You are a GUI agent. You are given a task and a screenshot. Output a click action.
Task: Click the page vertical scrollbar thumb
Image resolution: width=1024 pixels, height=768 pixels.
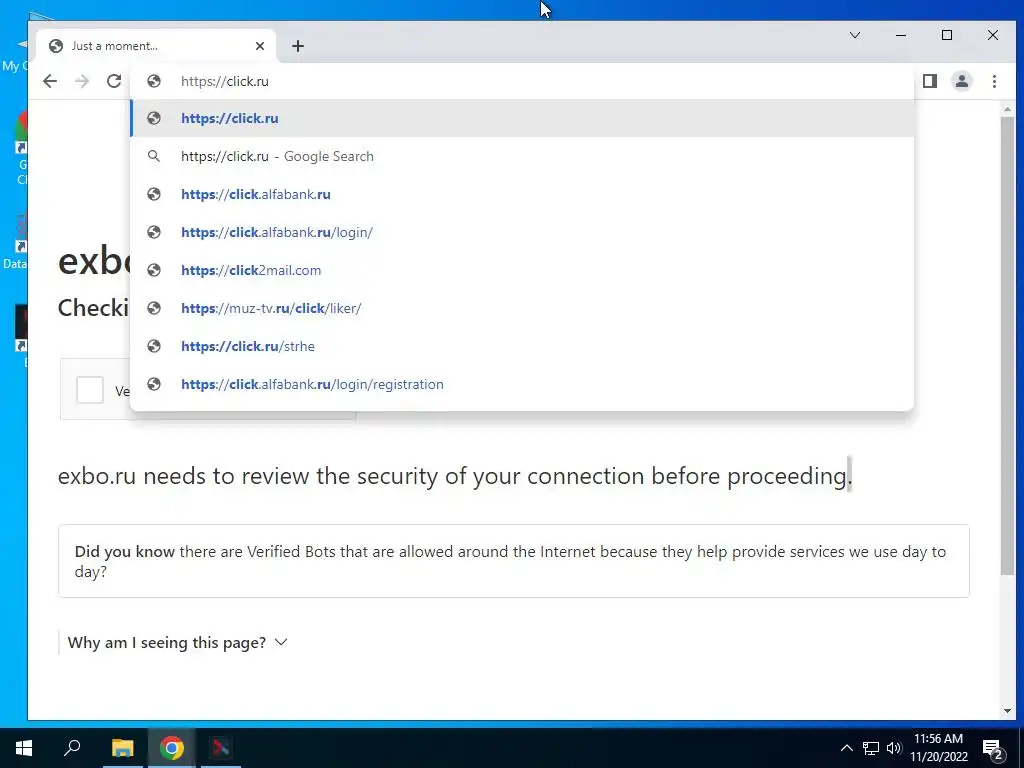click(1006, 346)
